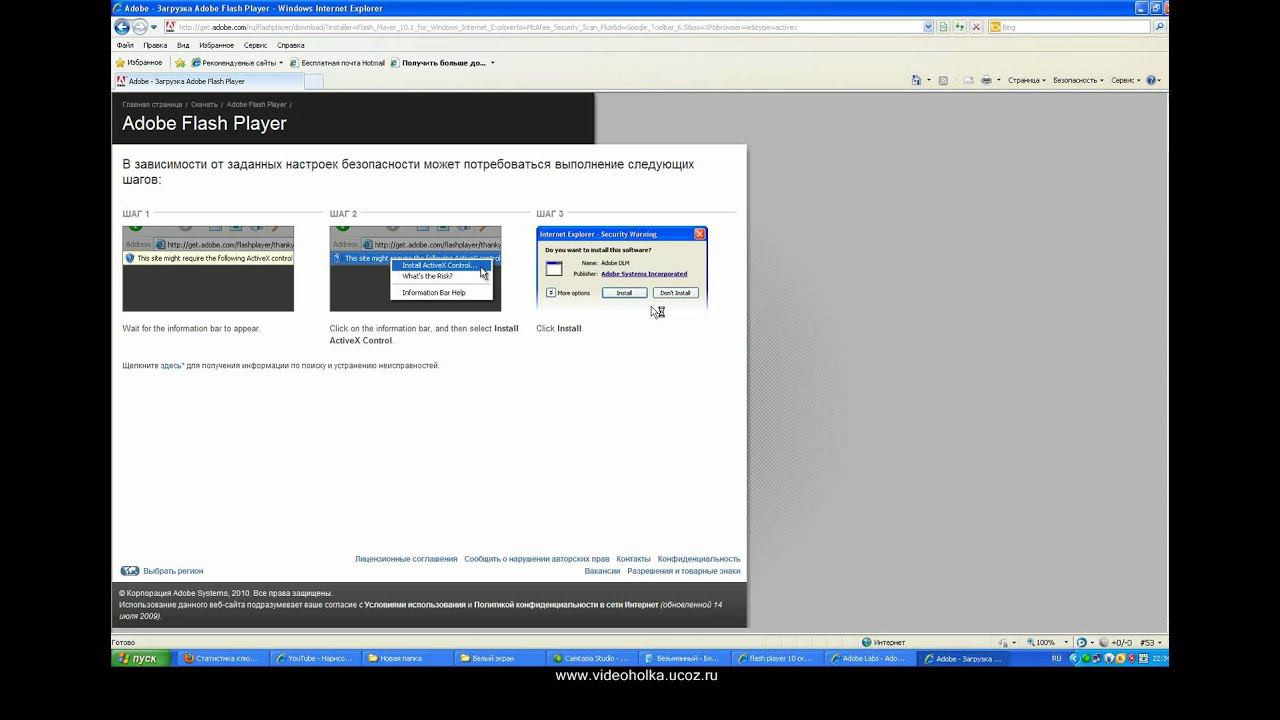Click the search magnifier icon
1280x720 pixels.
coord(1160,27)
